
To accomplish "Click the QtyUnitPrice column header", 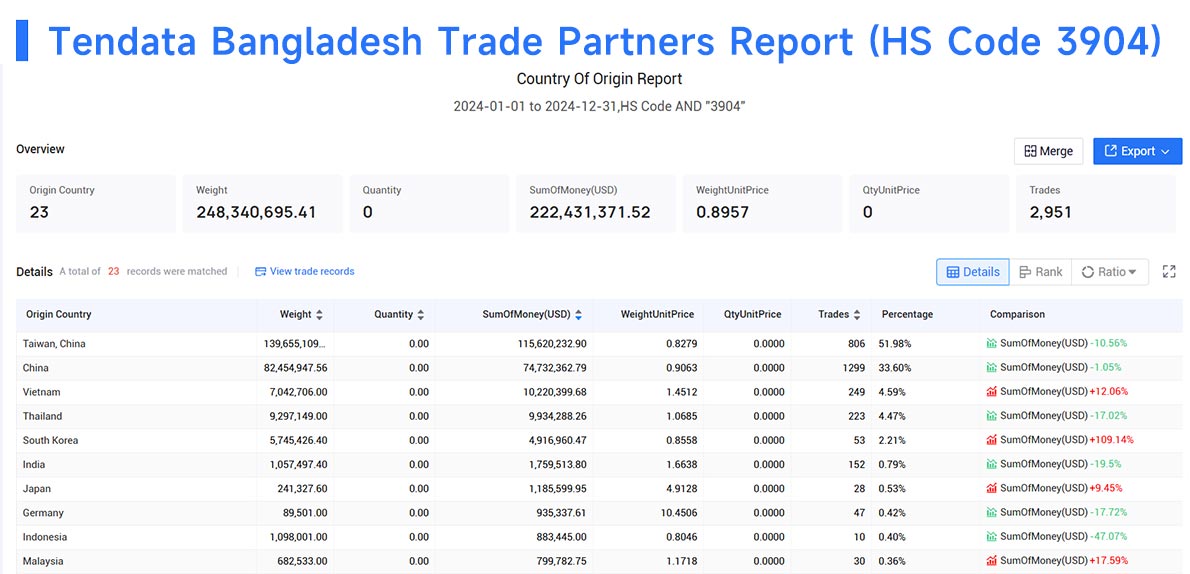I will (x=751, y=314).
